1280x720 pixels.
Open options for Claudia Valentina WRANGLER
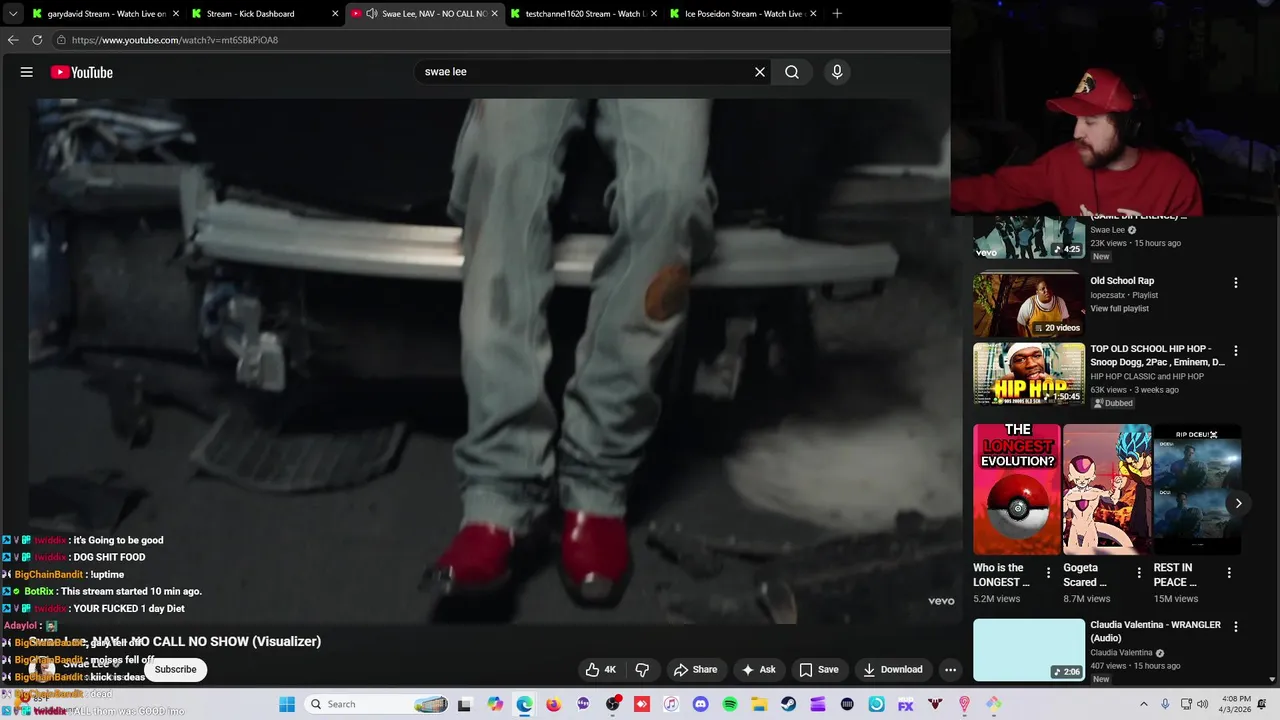click(x=1236, y=627)
